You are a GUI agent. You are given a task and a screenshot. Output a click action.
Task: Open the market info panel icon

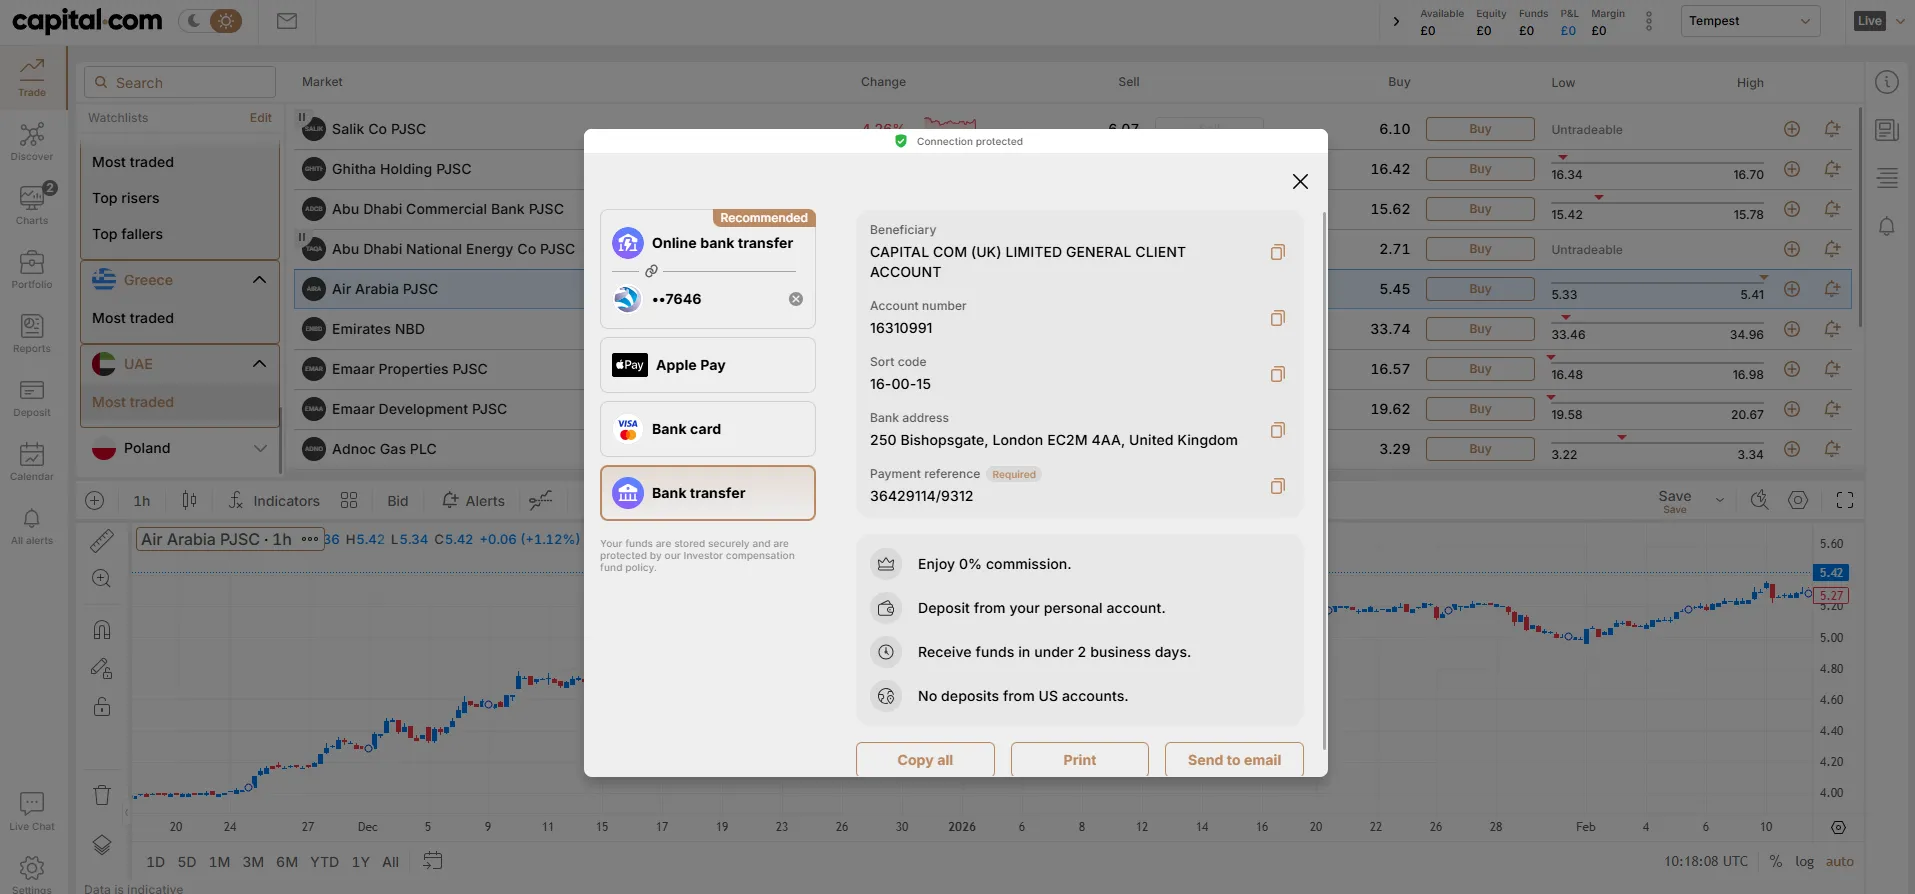coord(1887,82)
